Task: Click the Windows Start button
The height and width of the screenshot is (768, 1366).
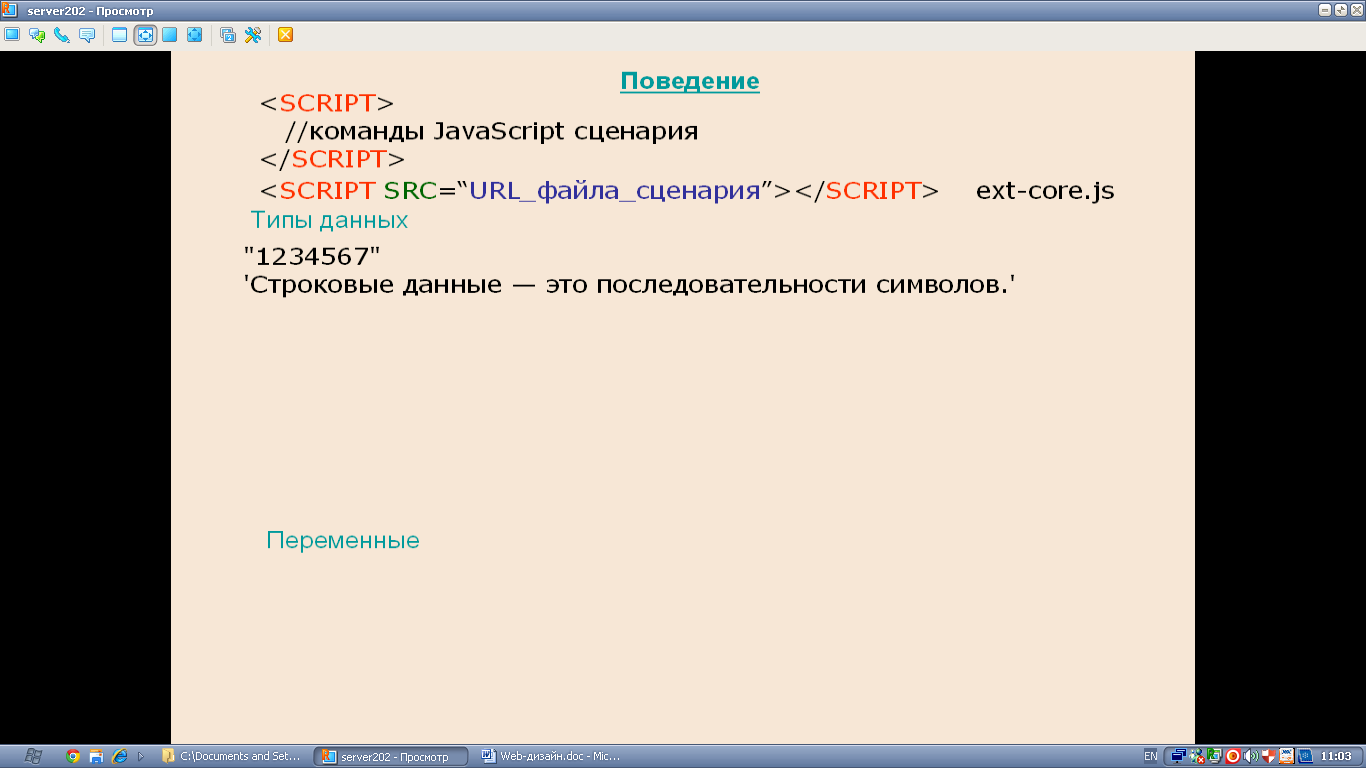Action: click(x=32, y=756)
